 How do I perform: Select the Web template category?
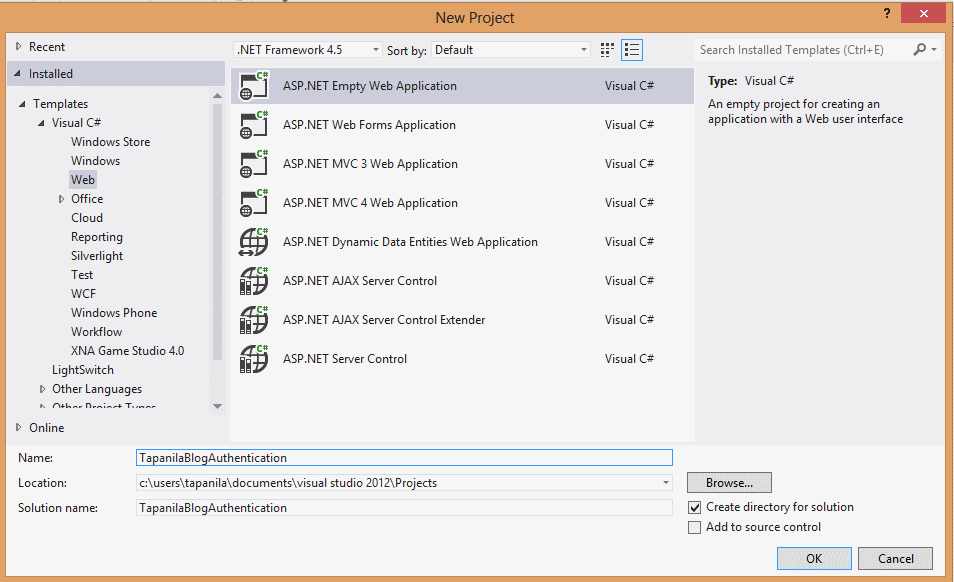83,179
